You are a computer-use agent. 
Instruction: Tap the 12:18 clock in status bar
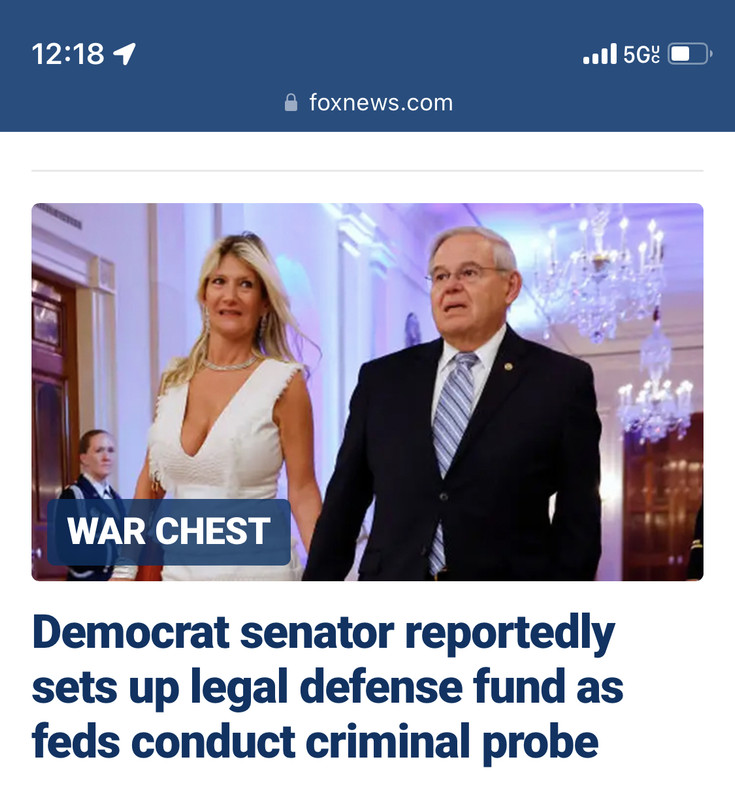pos(68,54)
